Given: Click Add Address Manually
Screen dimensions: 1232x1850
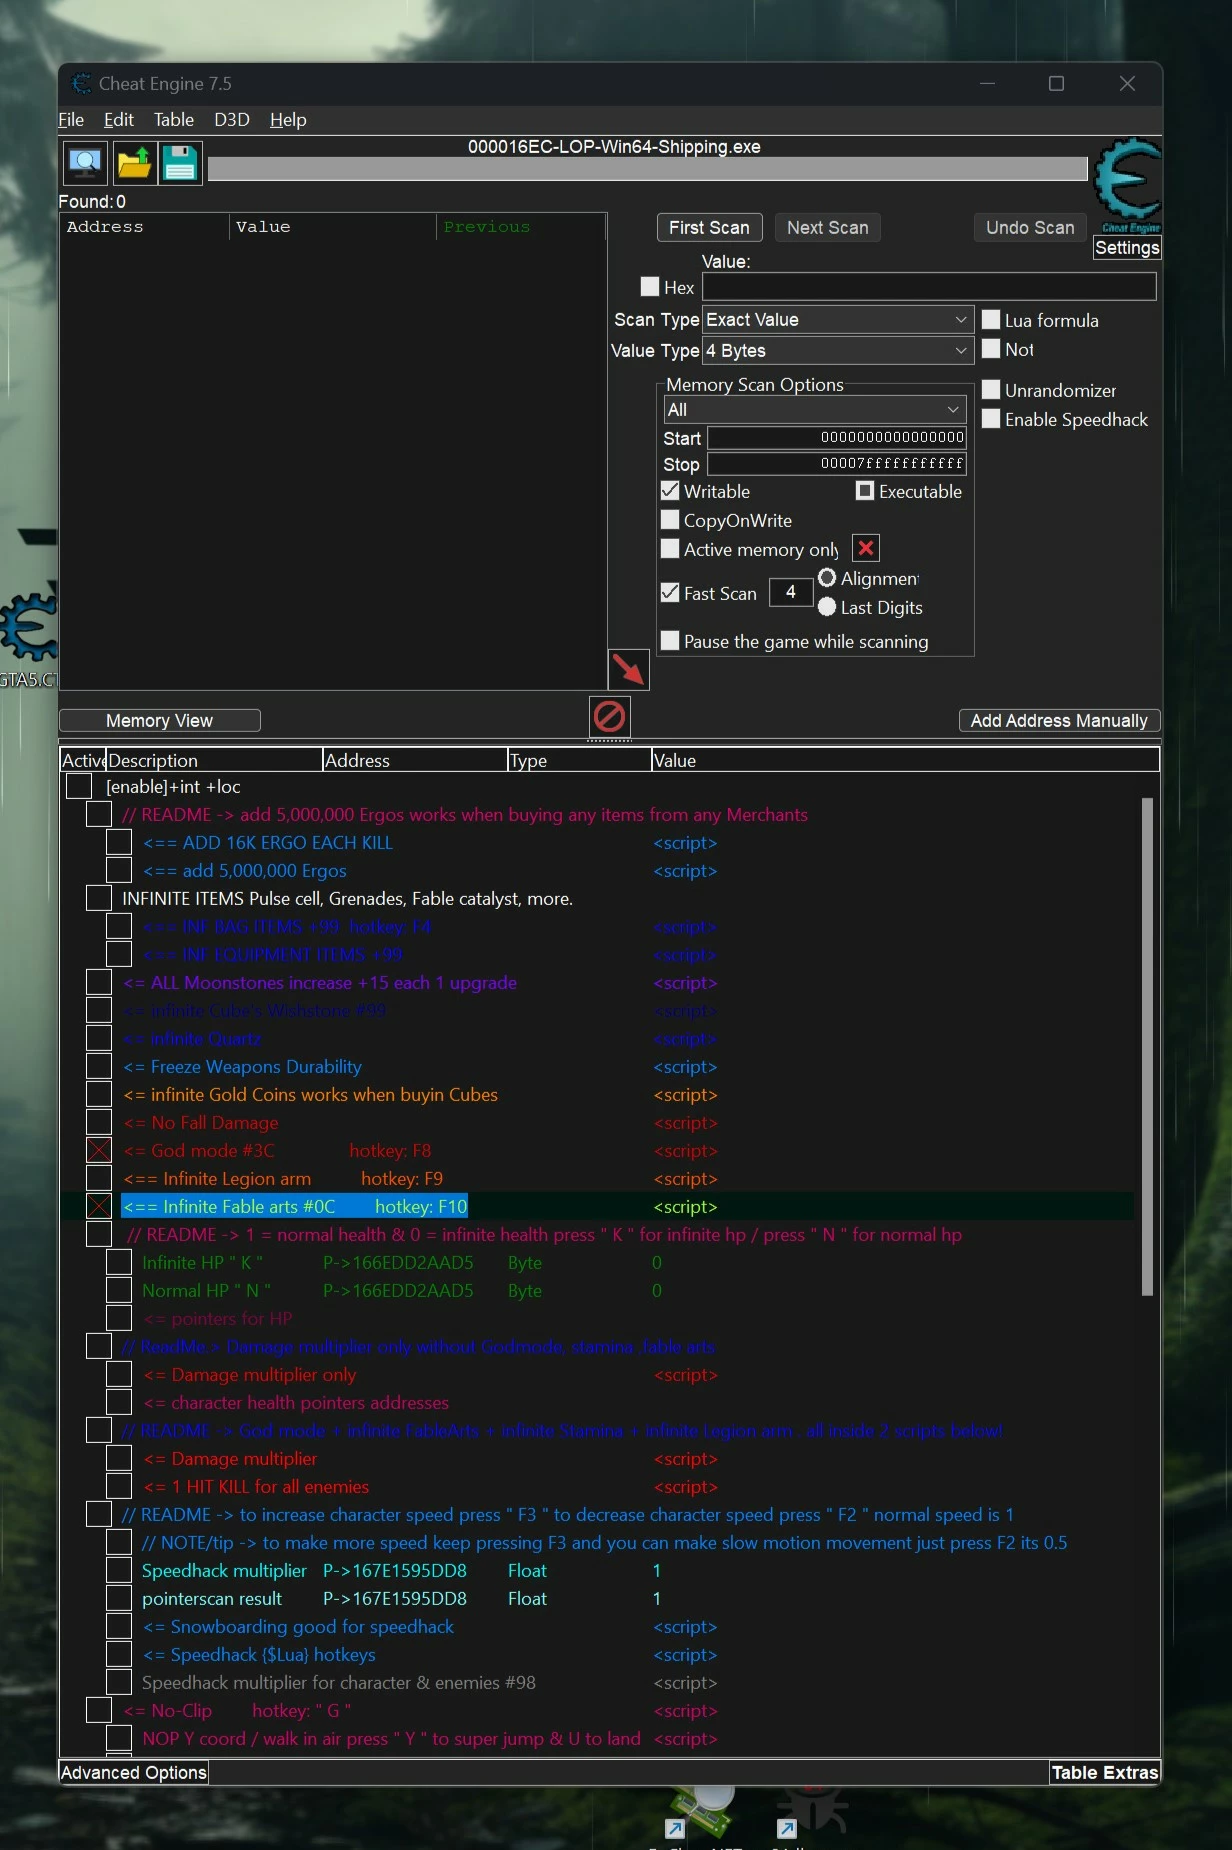Looking at the screenshot, I should pyautogui.click(x=1059, y=721).
